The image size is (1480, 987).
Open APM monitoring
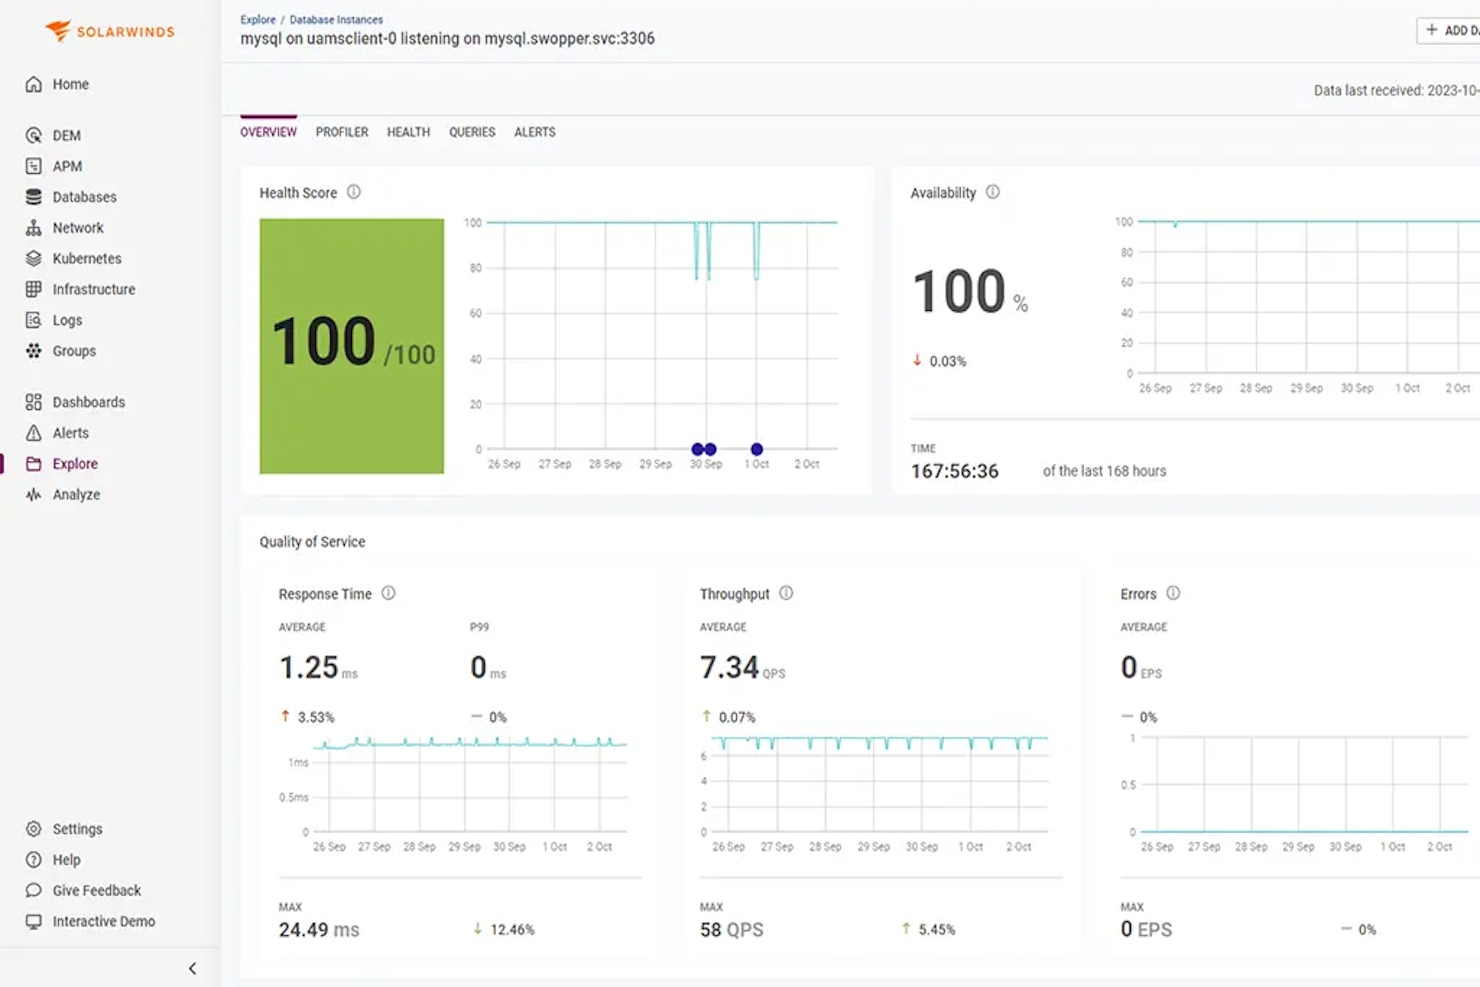coord(66,166)
